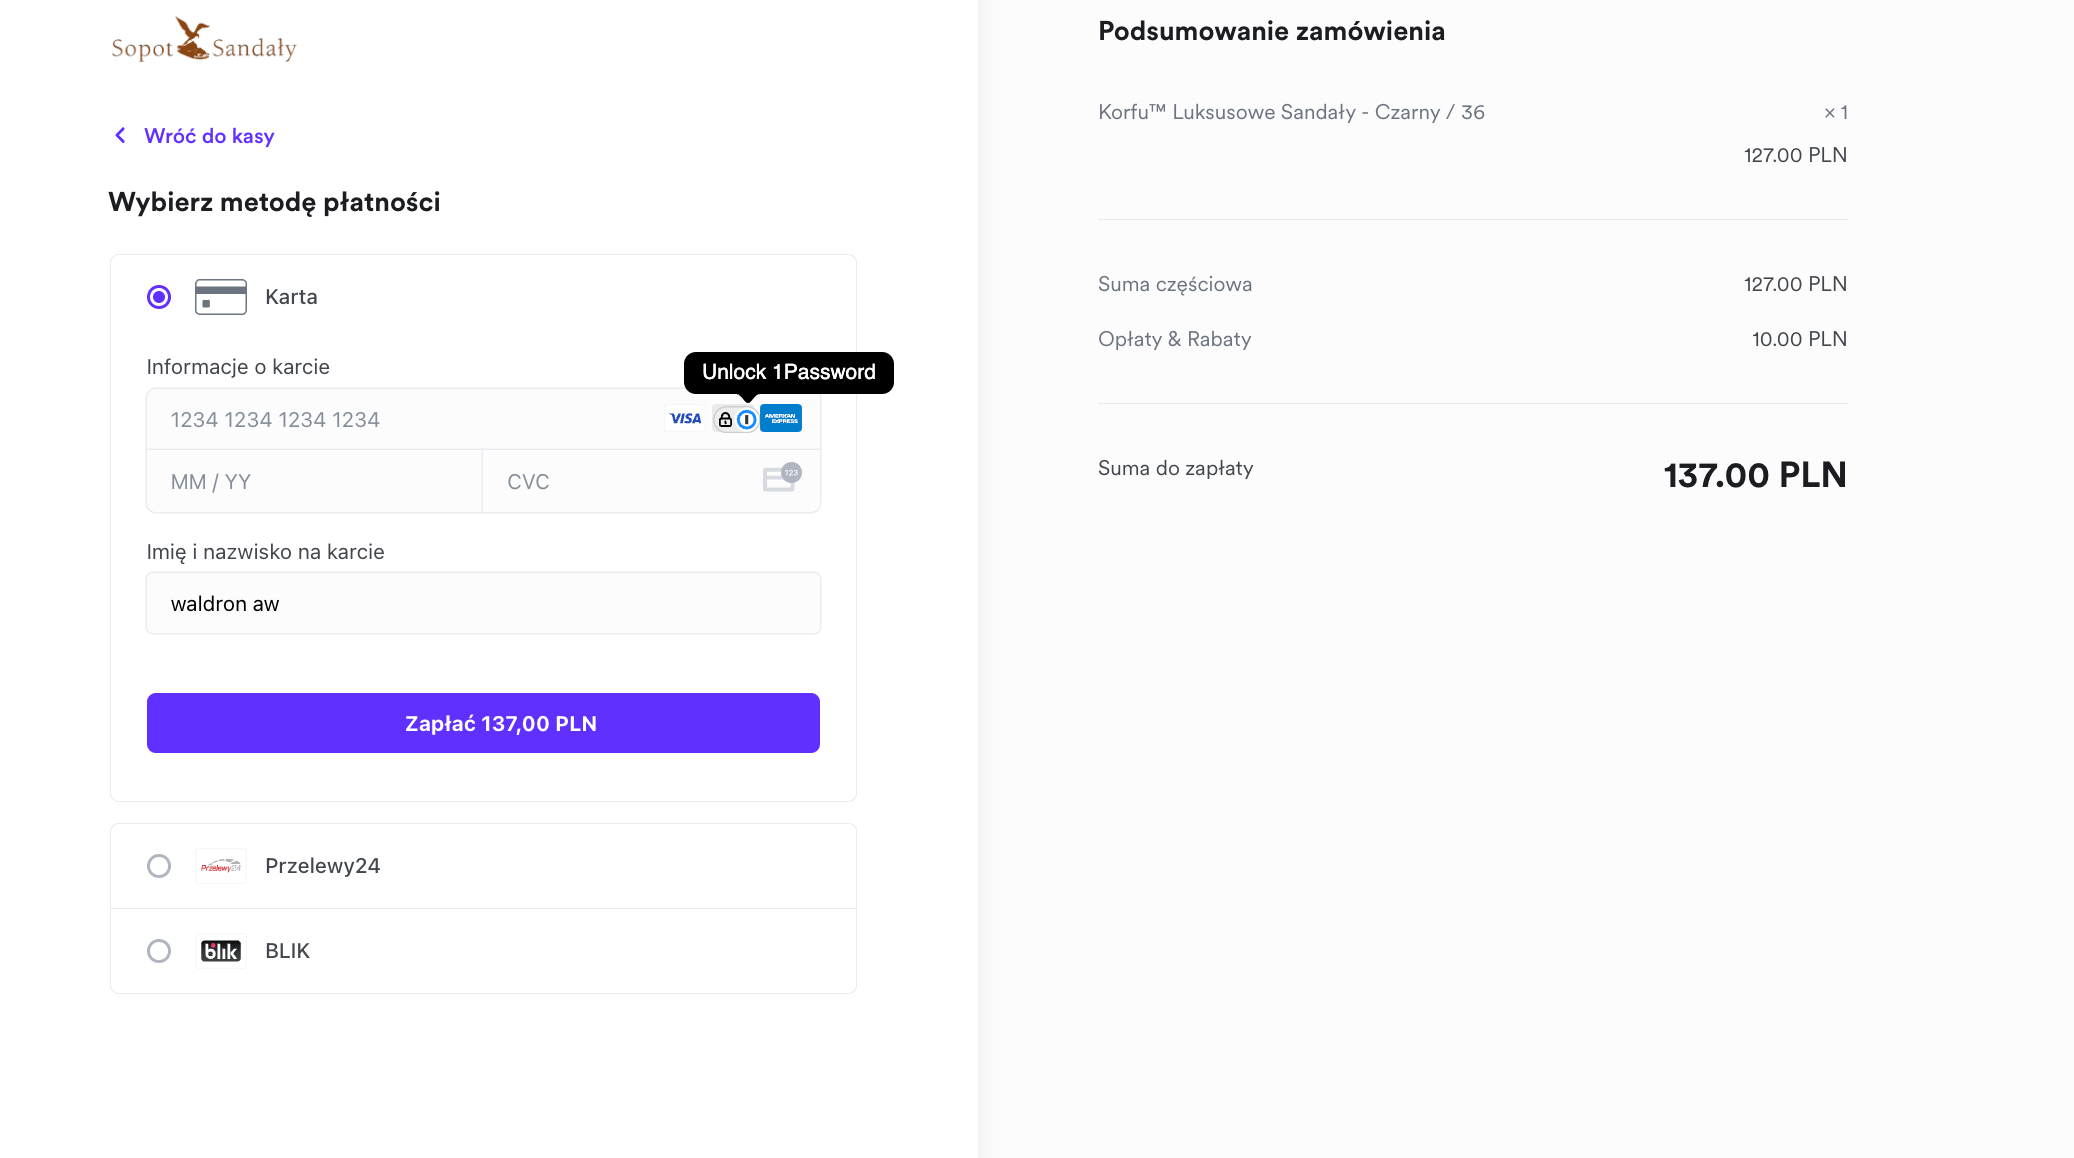
Task: Click the back chevron arrow icon
Action: 120,135
